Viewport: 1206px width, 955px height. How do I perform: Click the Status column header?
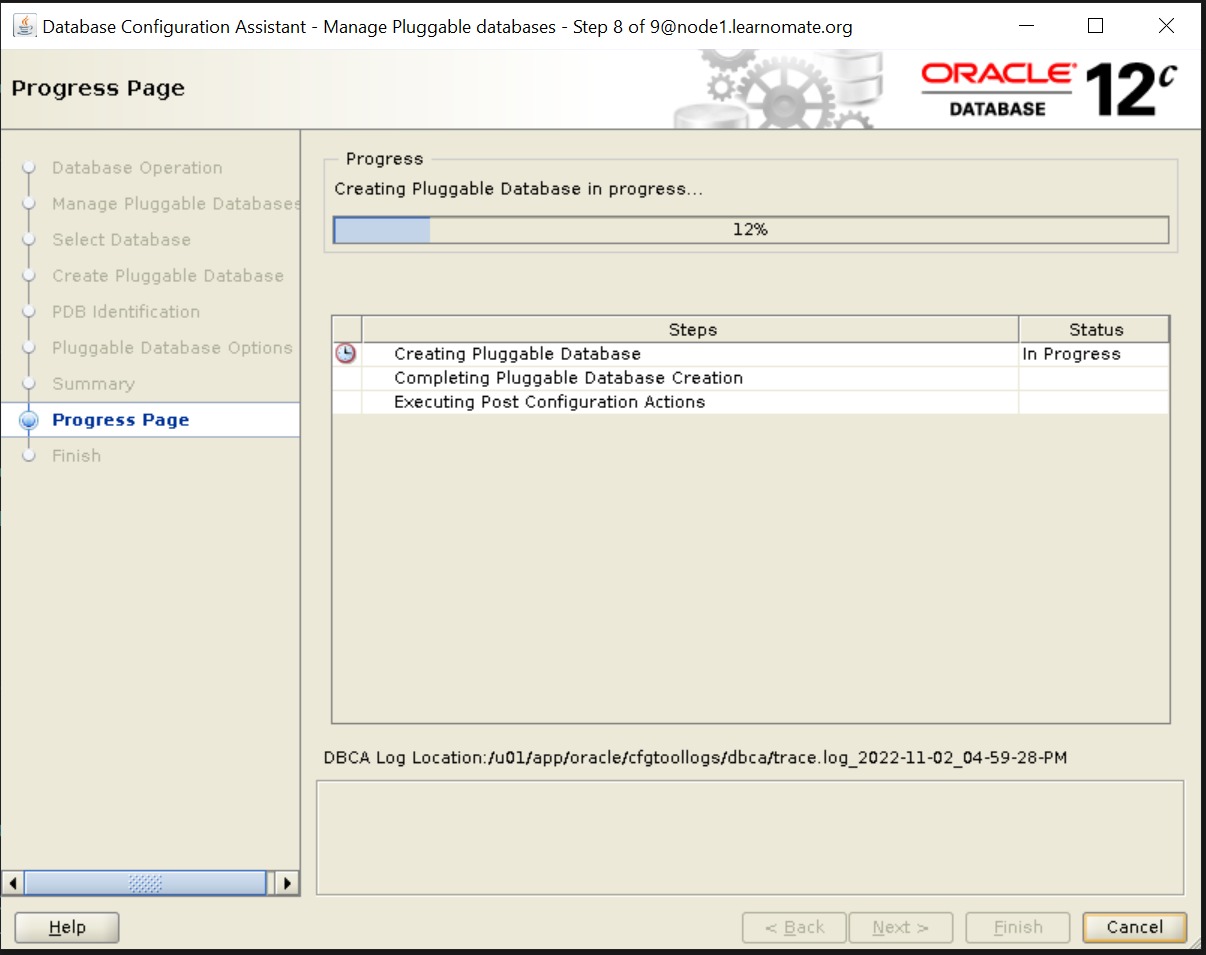click(1095, 330)
